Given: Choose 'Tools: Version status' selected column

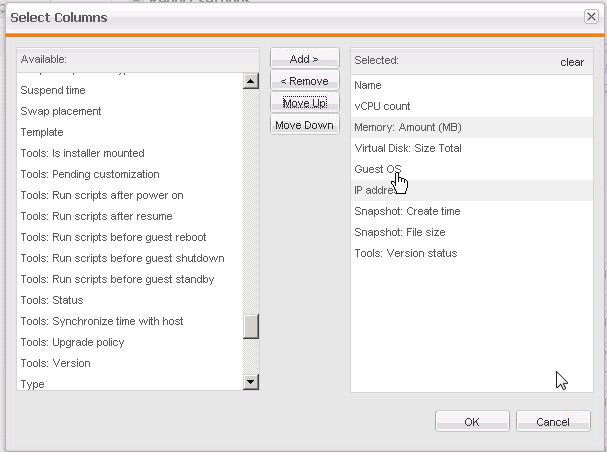Looking at the screenshot, I should (x=405, y=253).
